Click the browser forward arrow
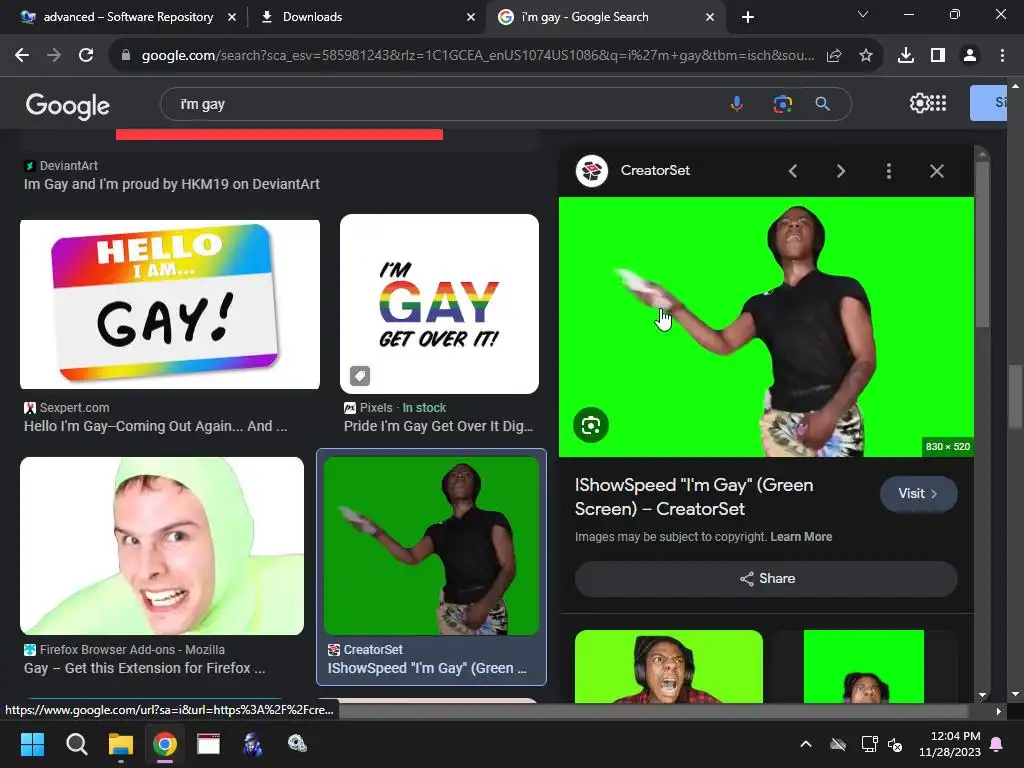 tap(54, 56)
